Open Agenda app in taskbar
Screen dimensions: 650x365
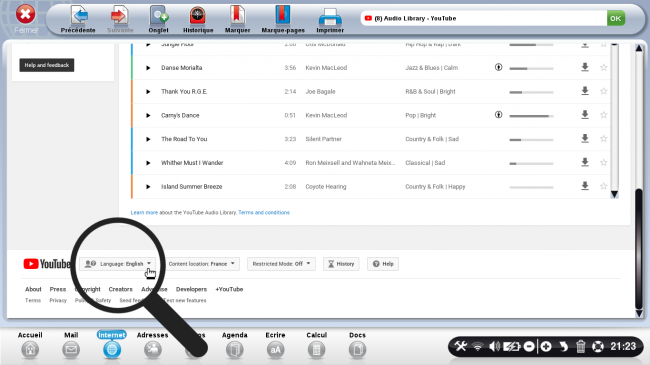coord(235,345)
